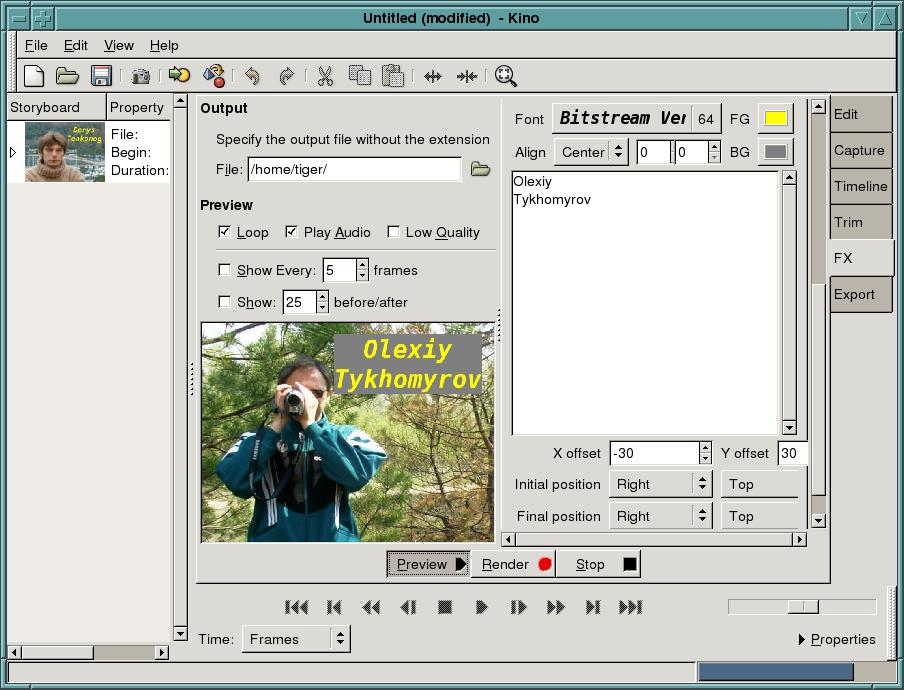Click the yellow FG color swatch
The image size is (904, 690).
click(775, 118)
